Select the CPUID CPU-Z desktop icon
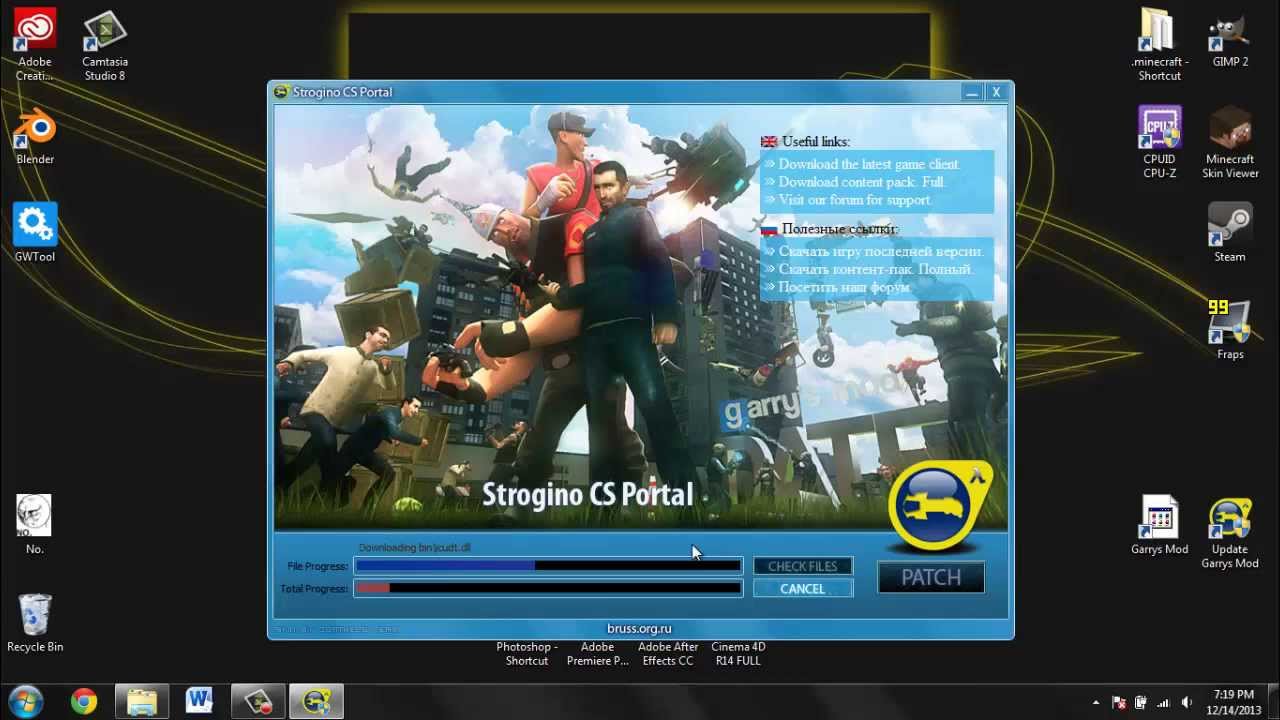The height and width of the screenshot is (720, 1280). pos(1160,142)
